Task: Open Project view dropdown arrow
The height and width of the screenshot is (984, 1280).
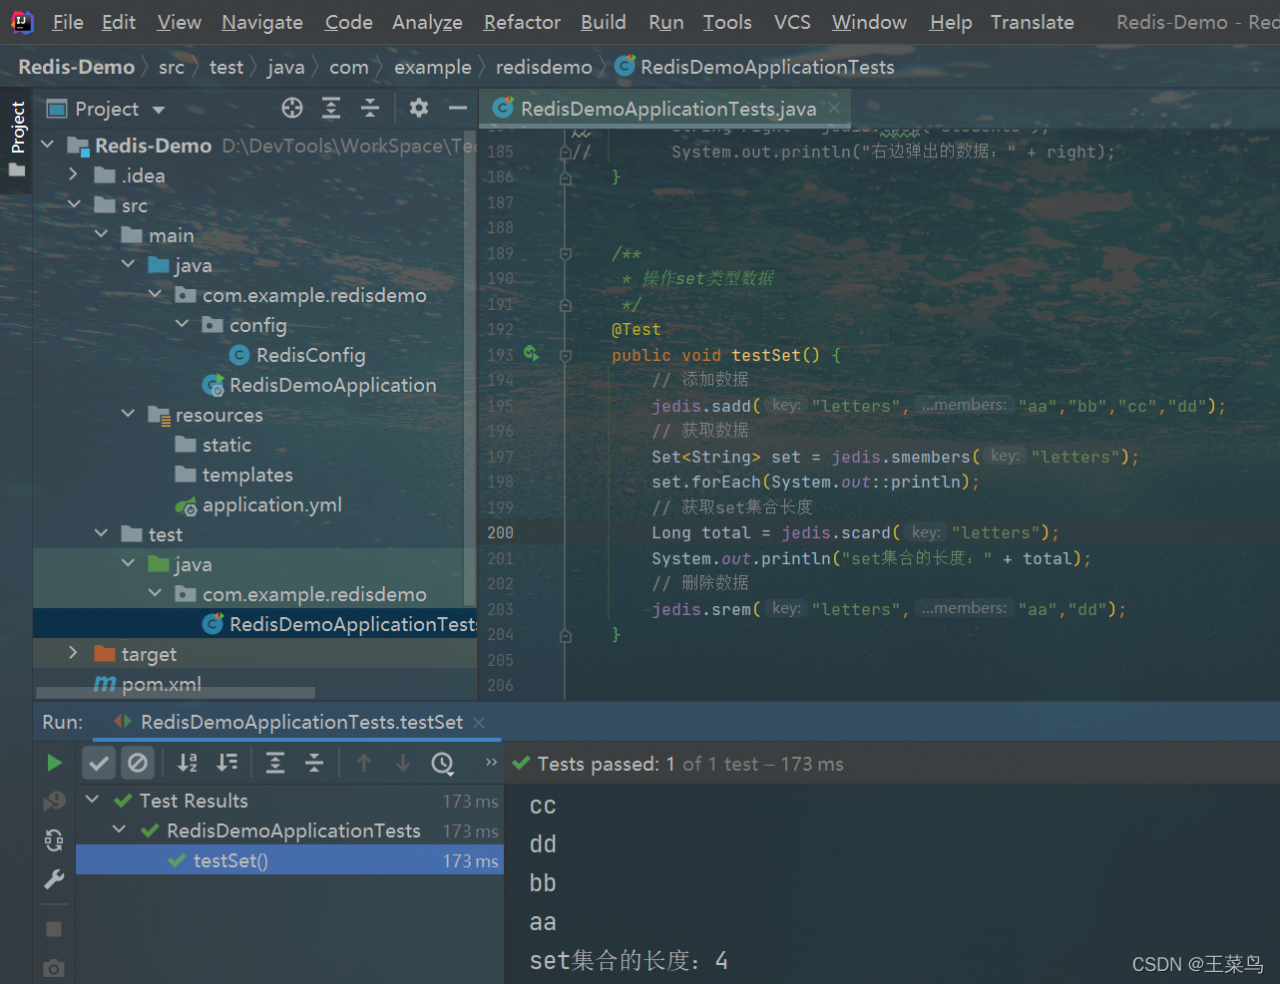Action: [158, 109]
